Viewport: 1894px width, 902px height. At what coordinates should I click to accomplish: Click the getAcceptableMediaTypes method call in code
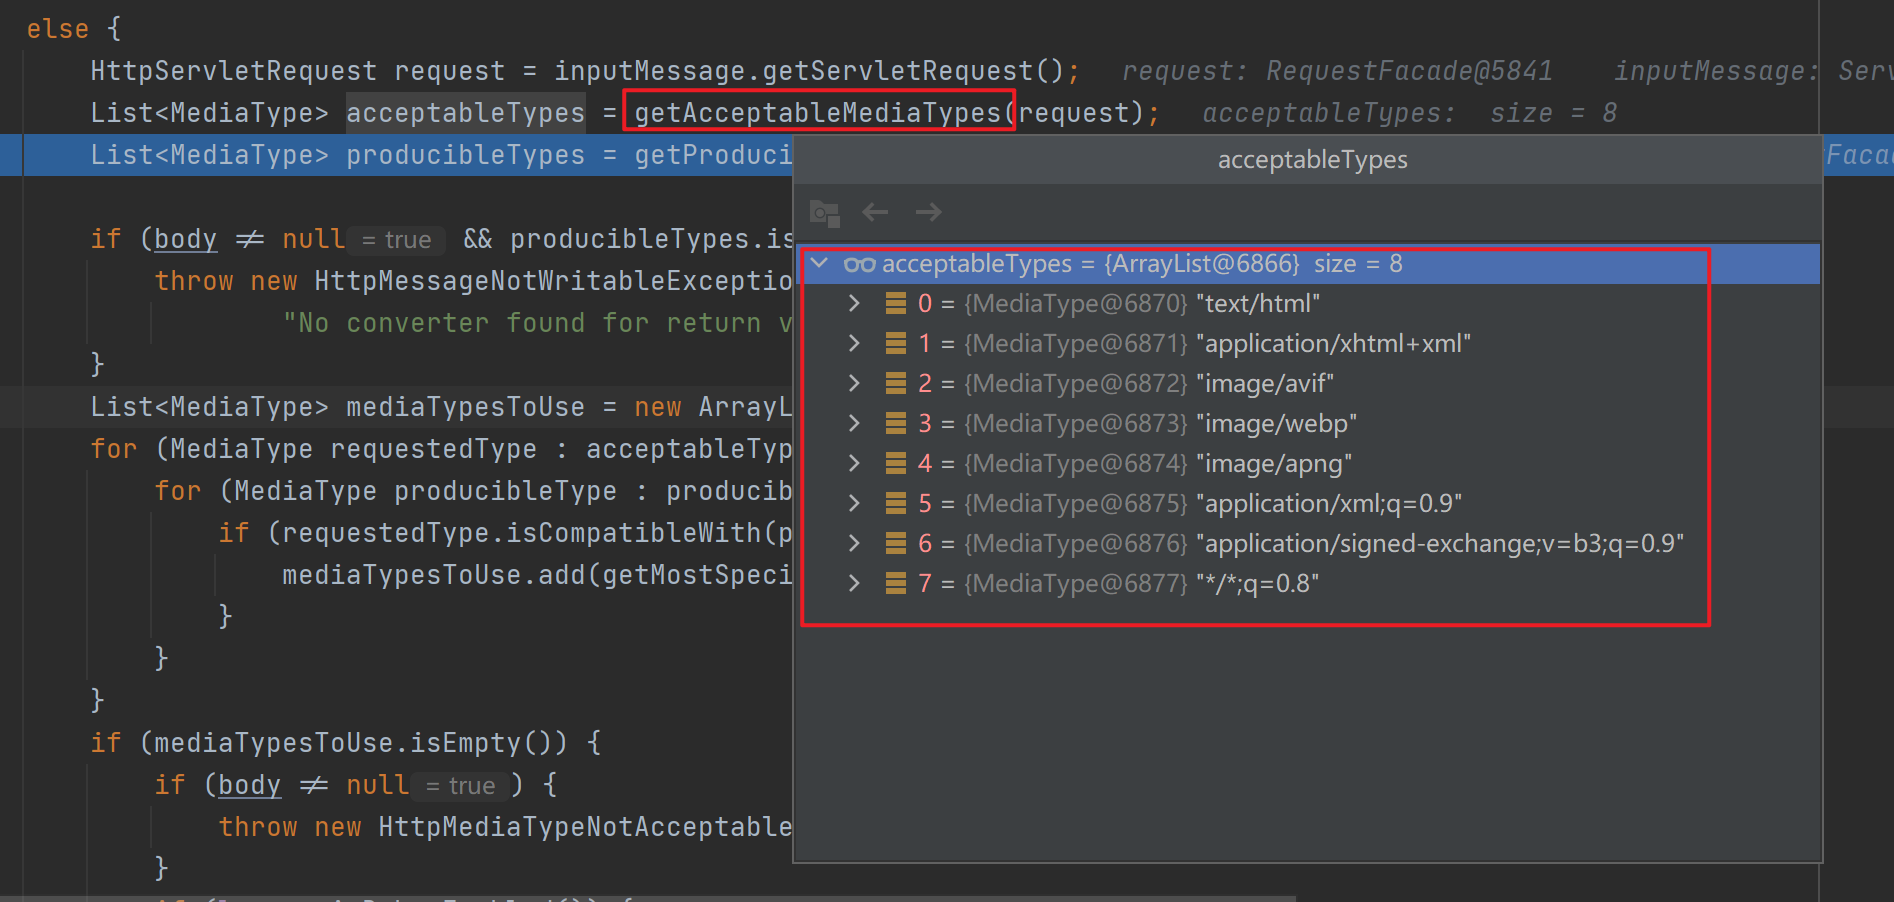pos(818,113)
